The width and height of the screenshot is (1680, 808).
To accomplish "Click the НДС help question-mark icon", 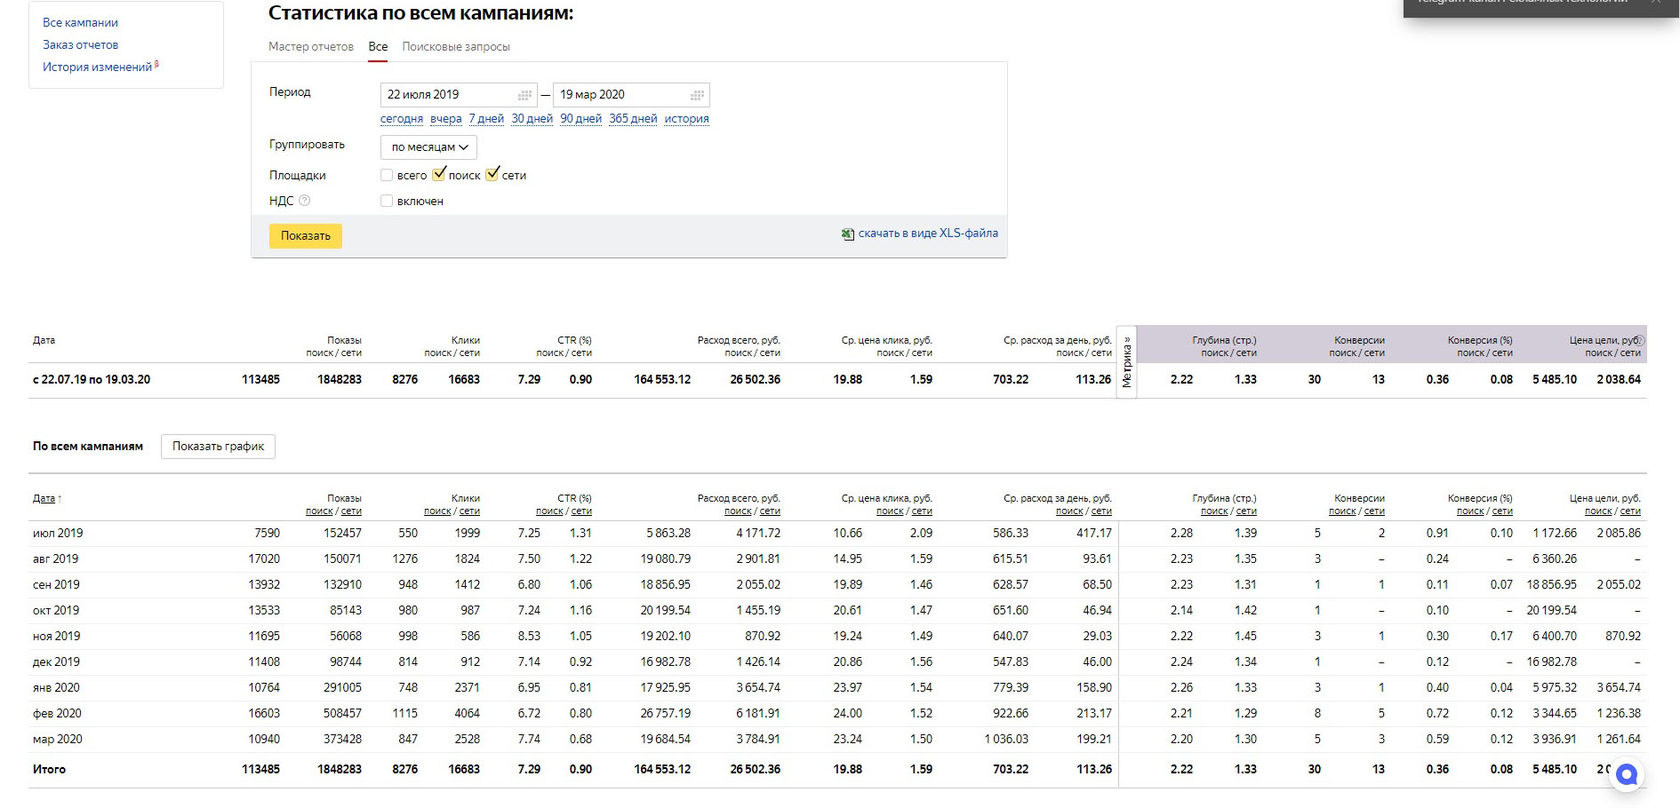I will click(305, 201).
